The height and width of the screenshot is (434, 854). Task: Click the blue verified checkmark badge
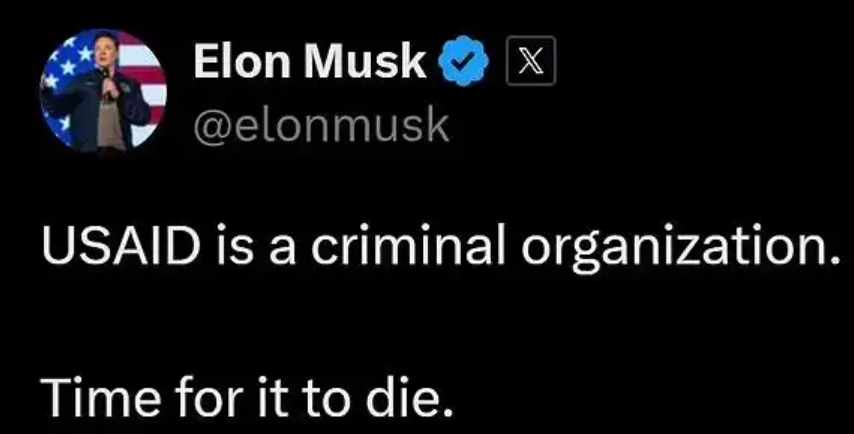pyautogui.click(x=463, y=60)
